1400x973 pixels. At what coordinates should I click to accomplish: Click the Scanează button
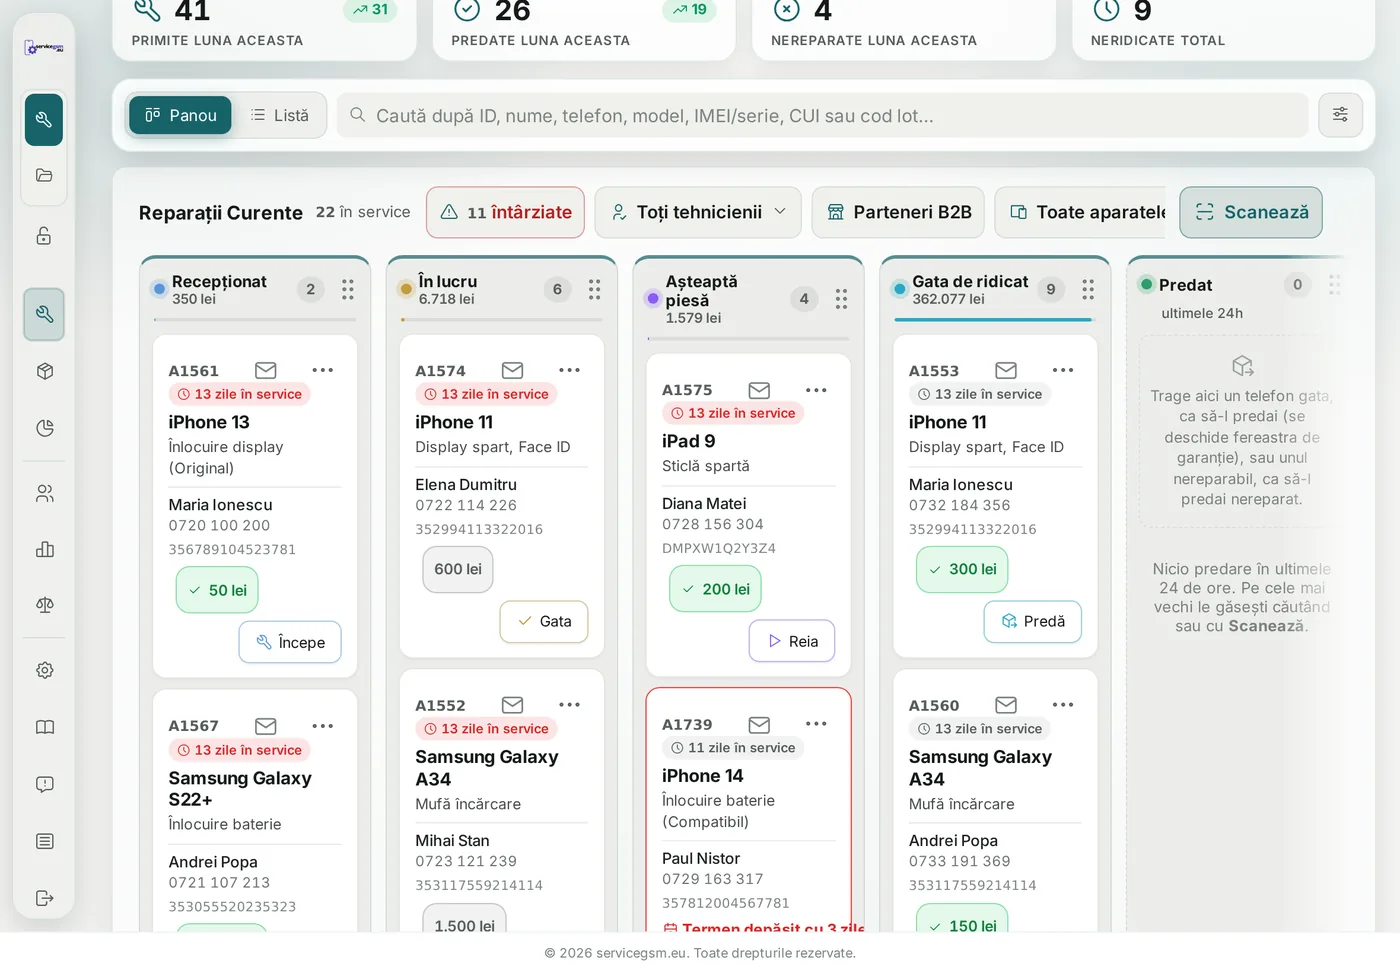point(1251,212)
